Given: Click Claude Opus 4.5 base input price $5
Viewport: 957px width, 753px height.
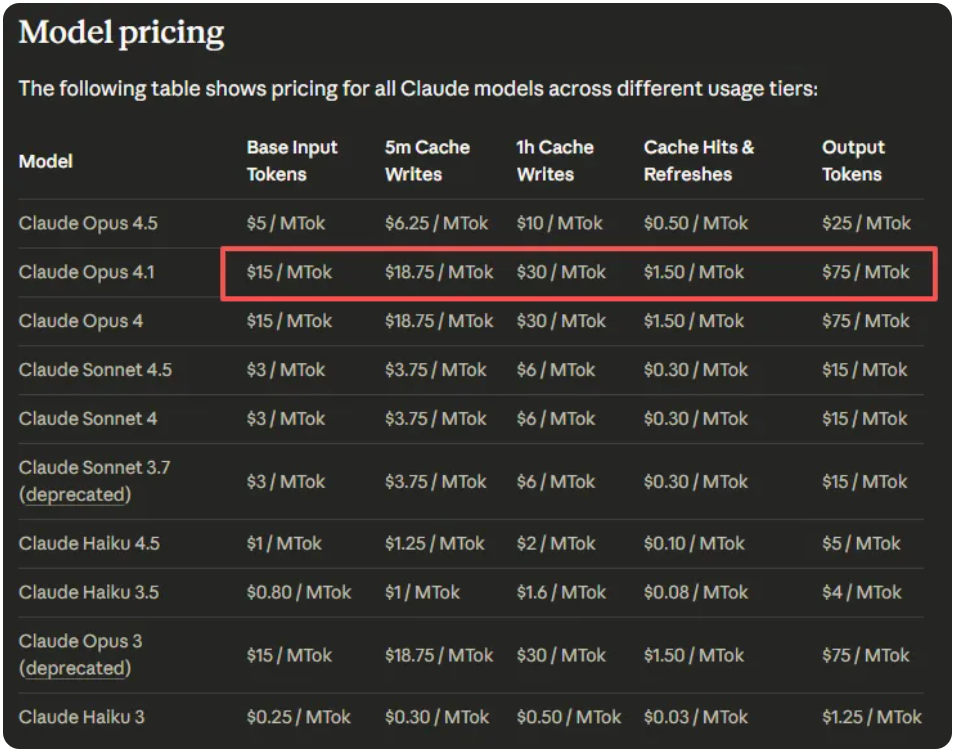Looking at the screenshot, I should 286,223.
